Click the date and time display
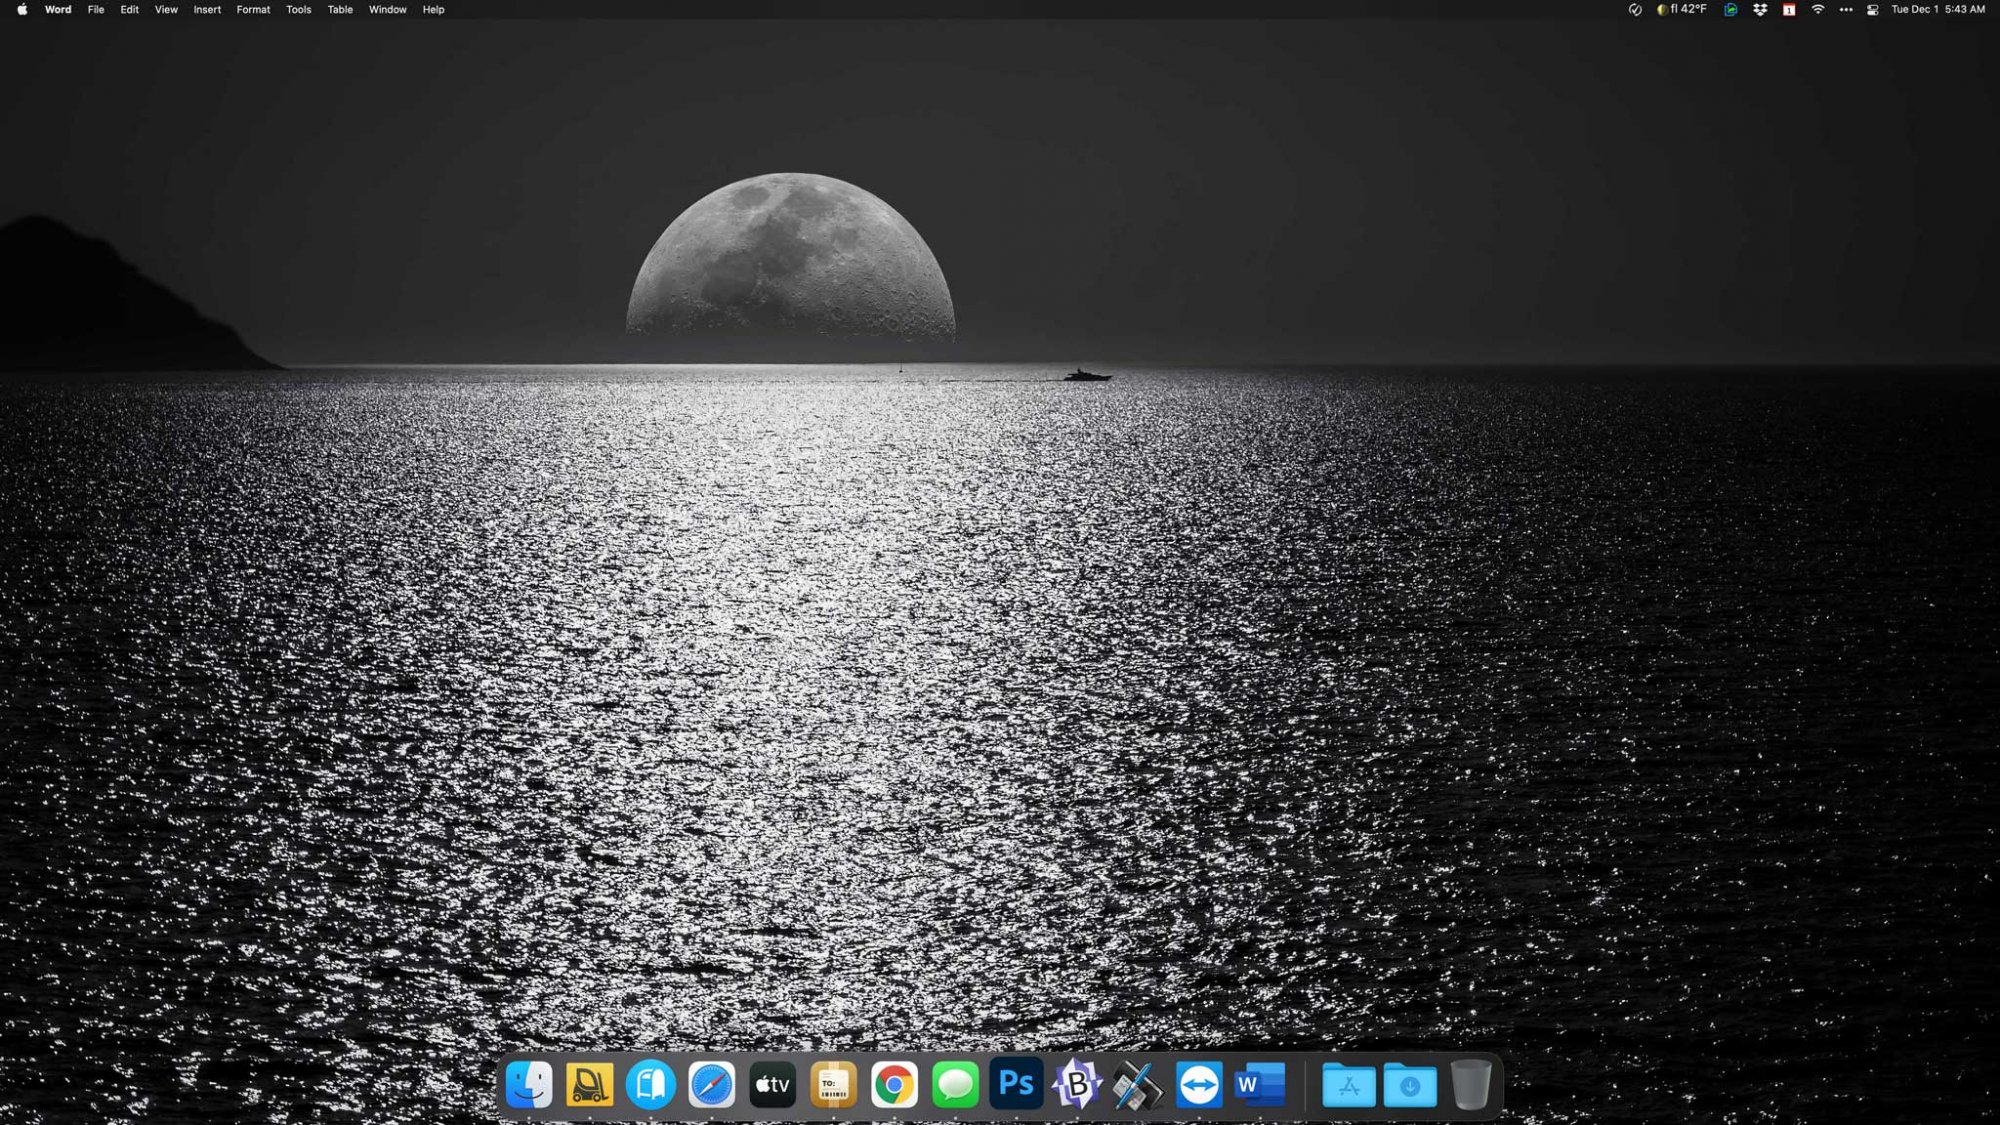 pyautogui.click(x=1937, y=10)
